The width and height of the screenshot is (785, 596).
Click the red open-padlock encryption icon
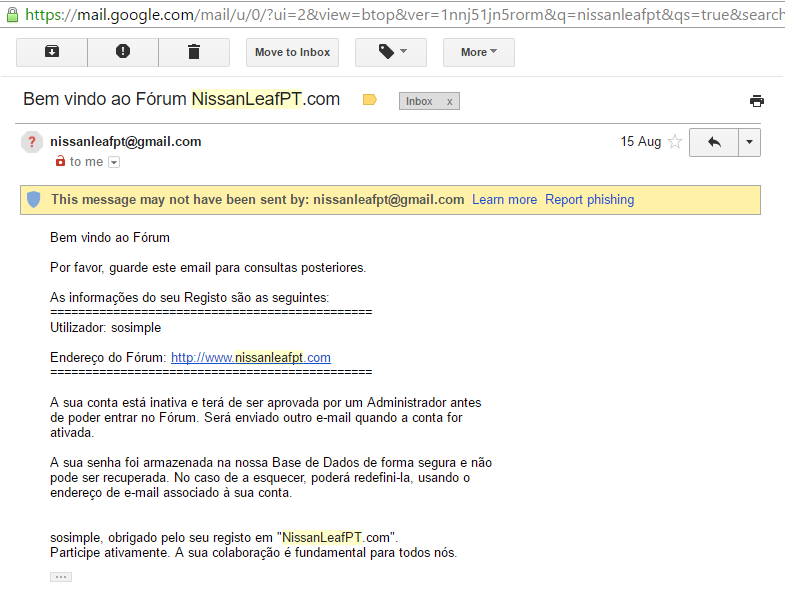[x=60, y=161]
